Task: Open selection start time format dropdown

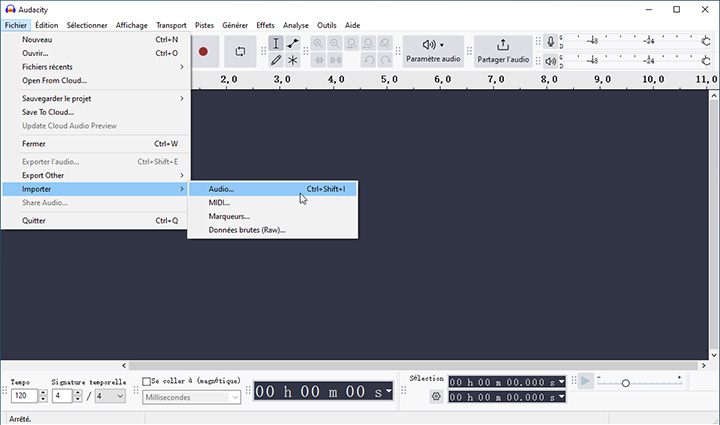Action: click(561, 382)
